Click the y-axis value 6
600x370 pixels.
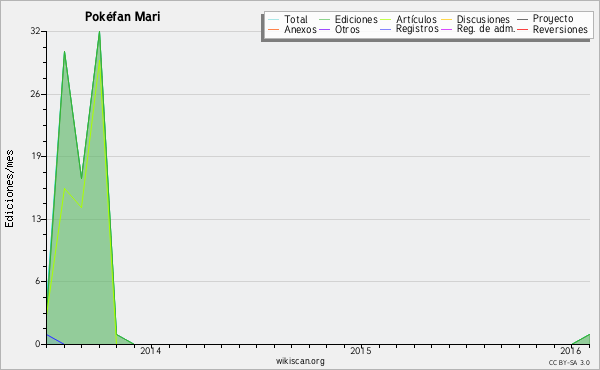coord(38,281)
